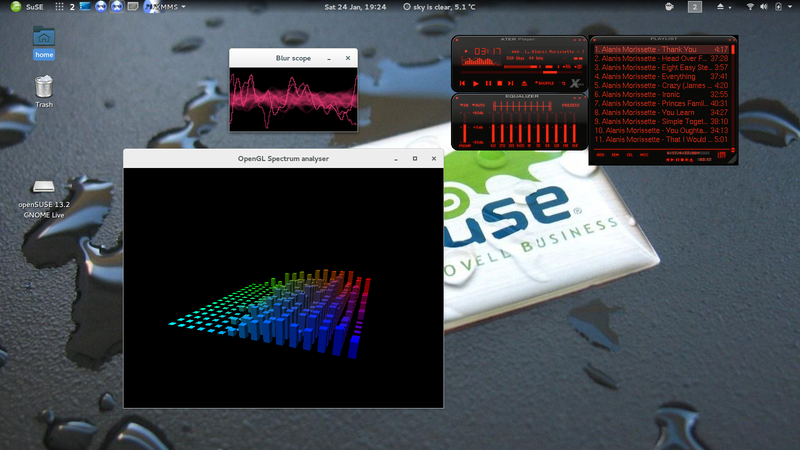Screen dimensions: 800x450
Task: Click the PREAMP slider in equalizer
Action: coord(465,128)
